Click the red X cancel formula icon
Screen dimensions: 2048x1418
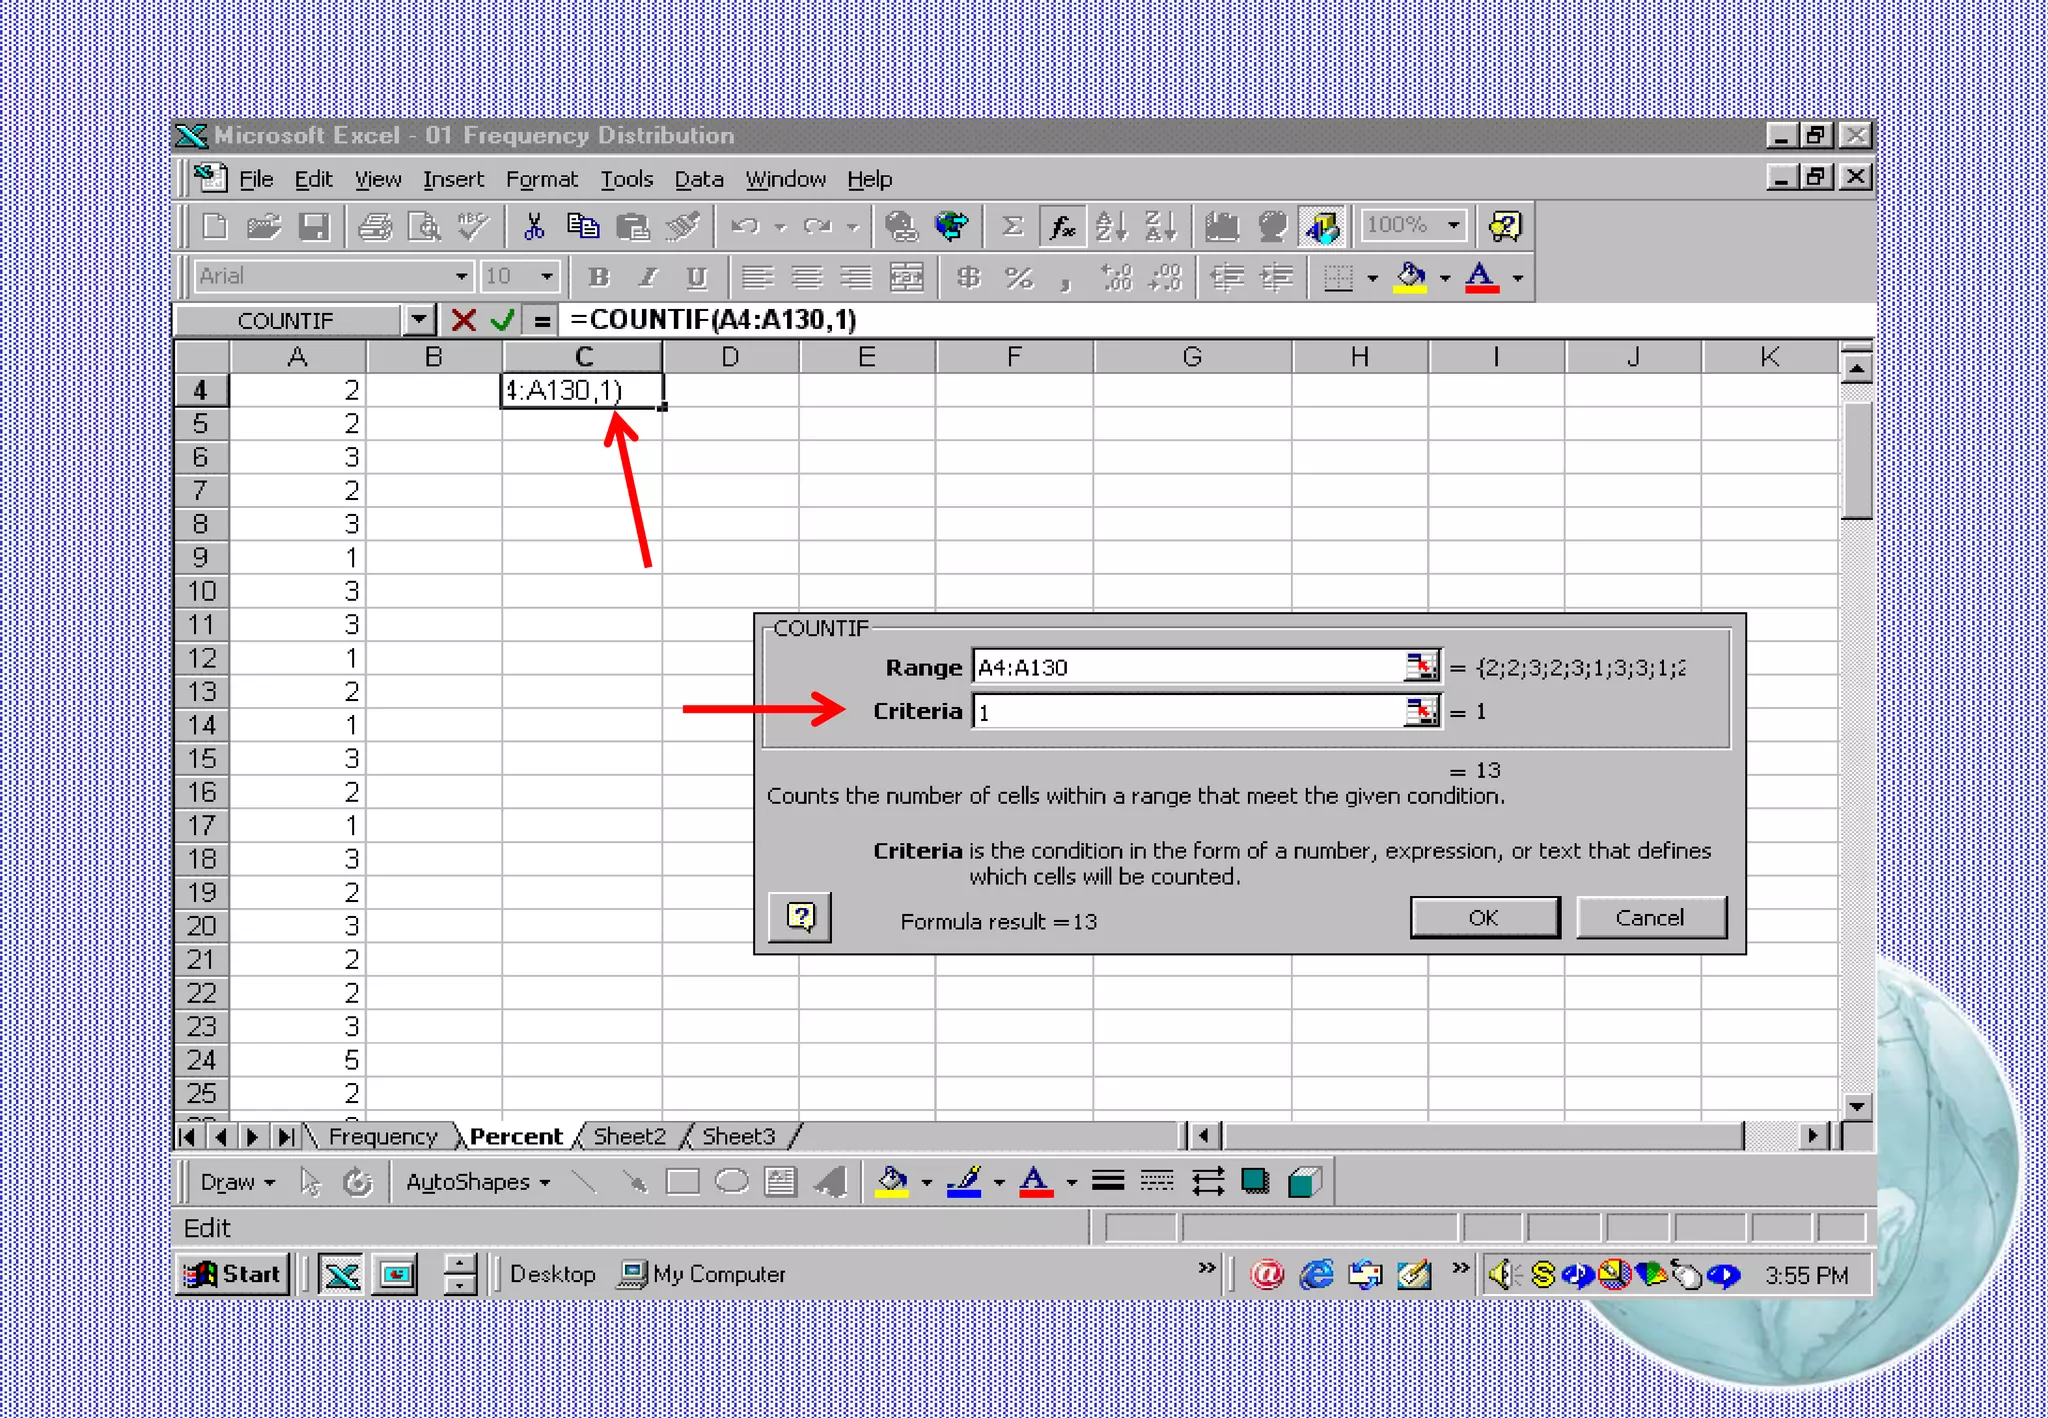tap(463, 320)
